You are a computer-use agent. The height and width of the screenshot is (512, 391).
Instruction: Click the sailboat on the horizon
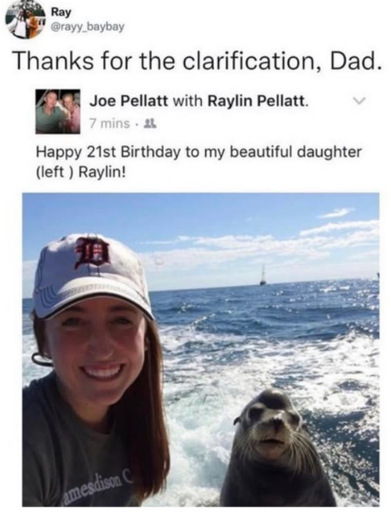(x=263, y=275)
